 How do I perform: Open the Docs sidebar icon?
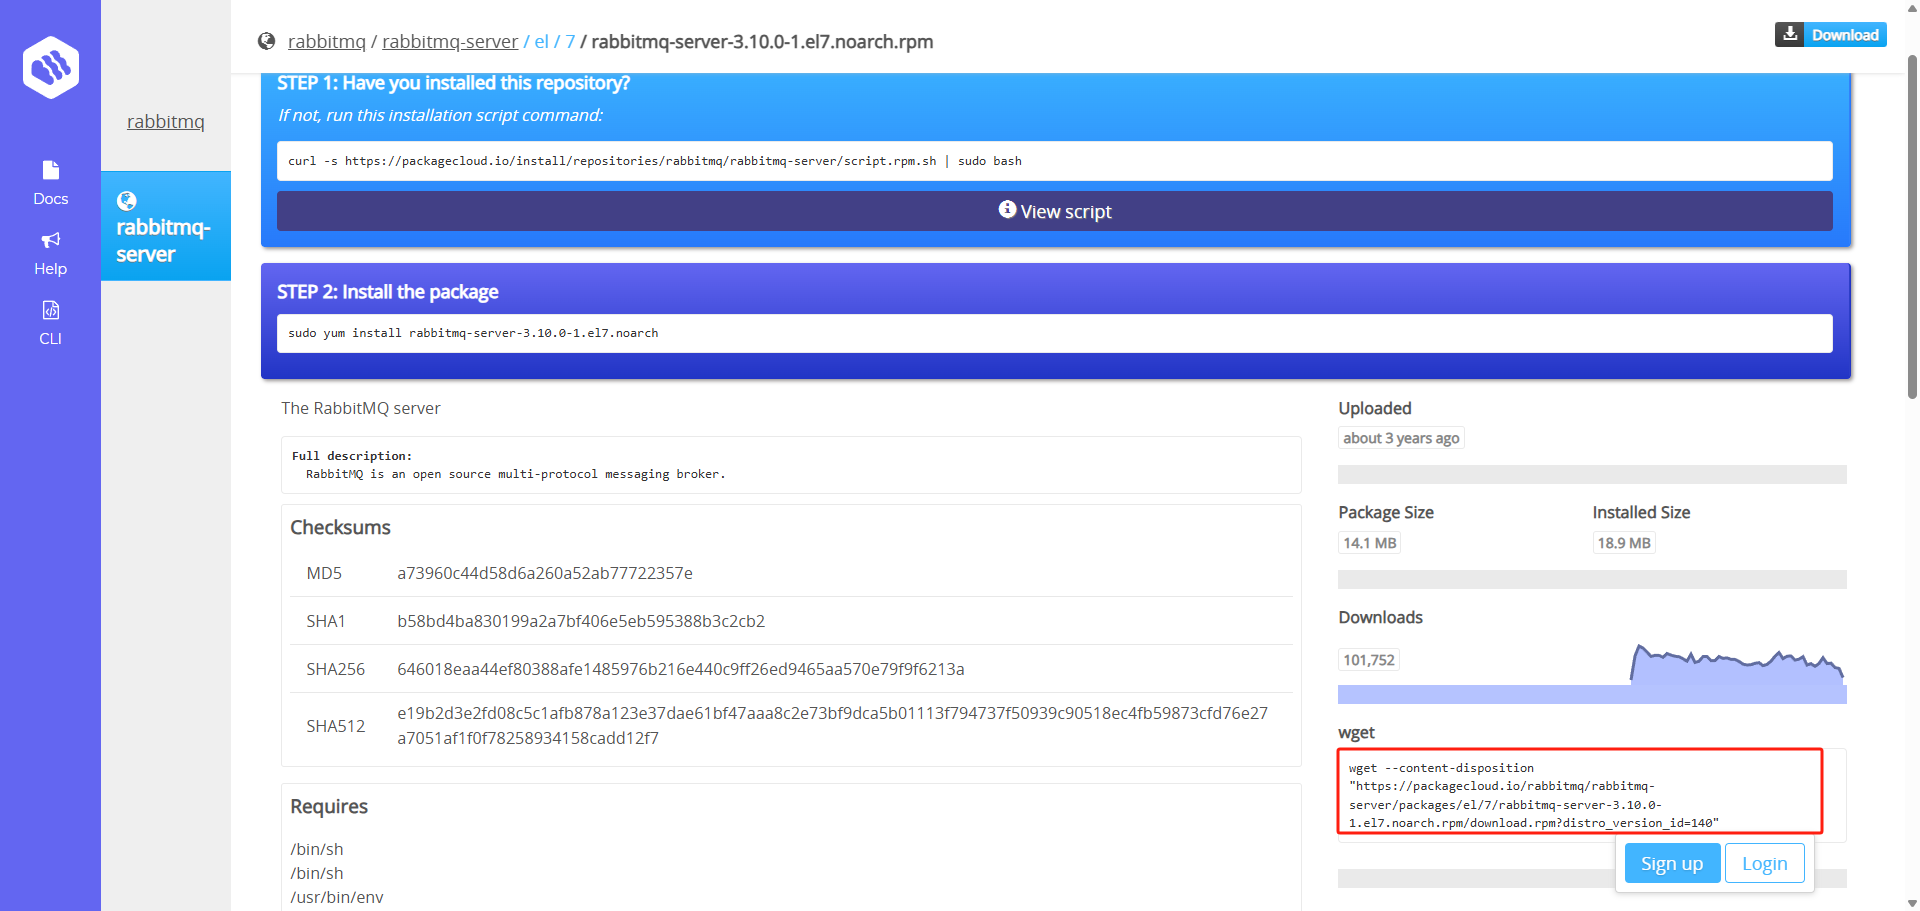[x=51, y=170]
